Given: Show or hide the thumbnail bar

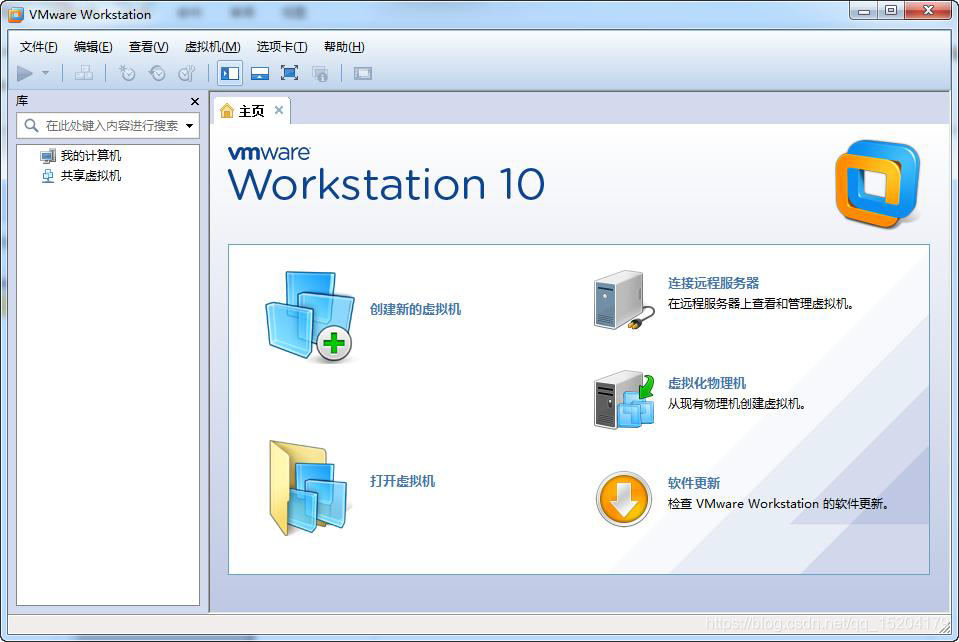Looking at the screenshot, I should [260, 73].
